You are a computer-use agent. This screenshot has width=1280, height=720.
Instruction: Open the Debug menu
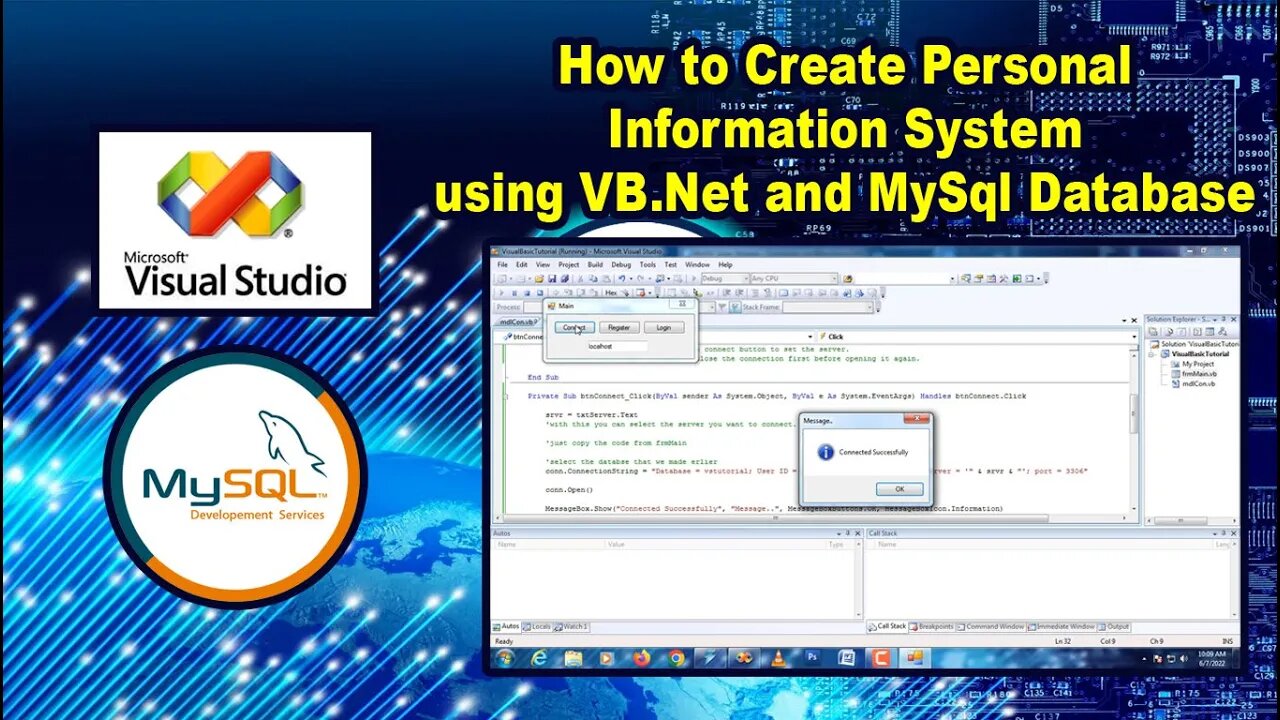[x=621, y=264]
